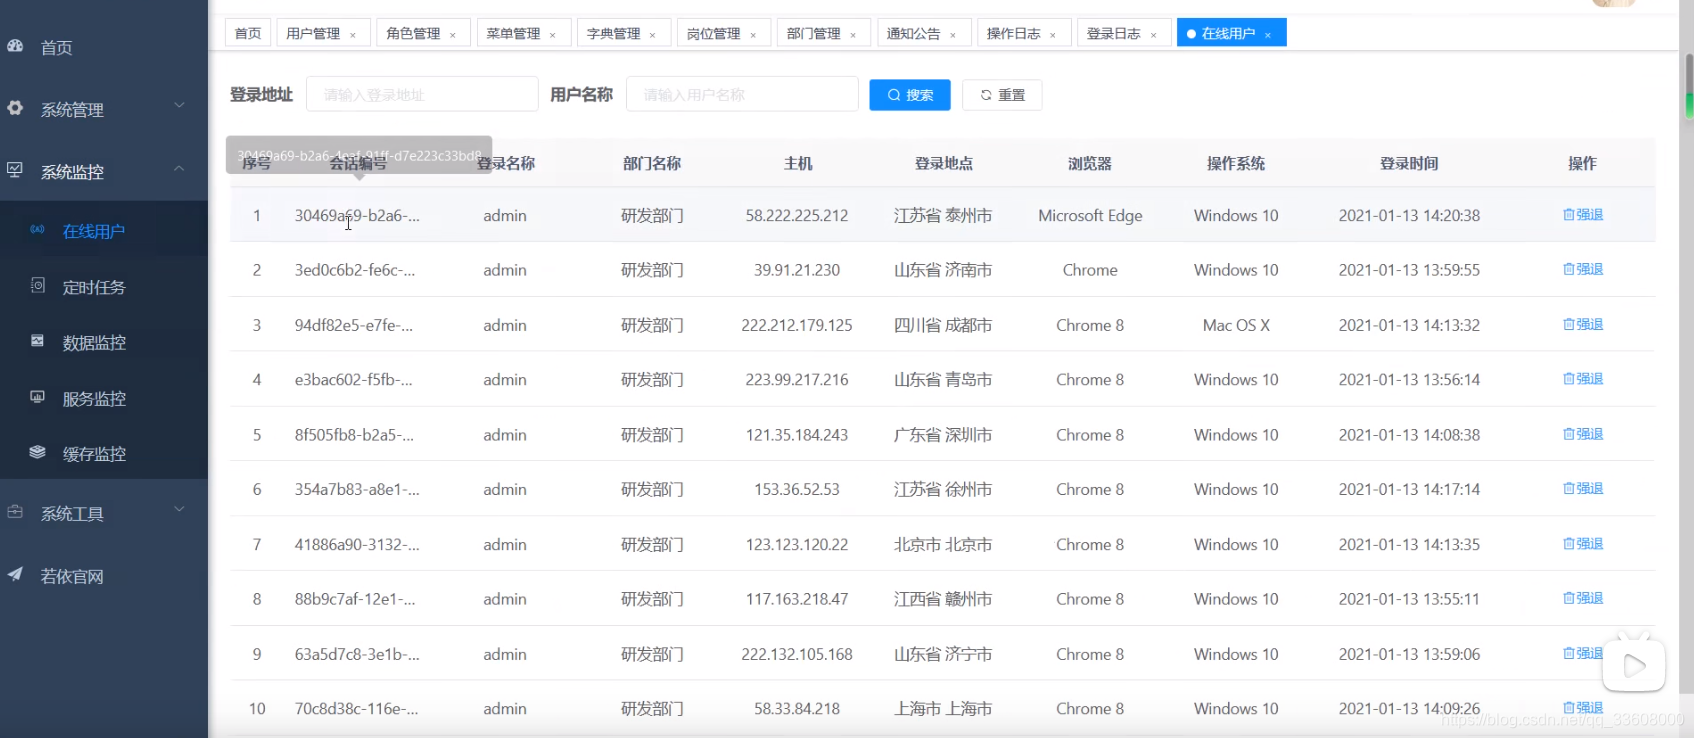The image size is (1694, 738).
Task: Click the 系统管理 gear icon
Action: (15, 107)
